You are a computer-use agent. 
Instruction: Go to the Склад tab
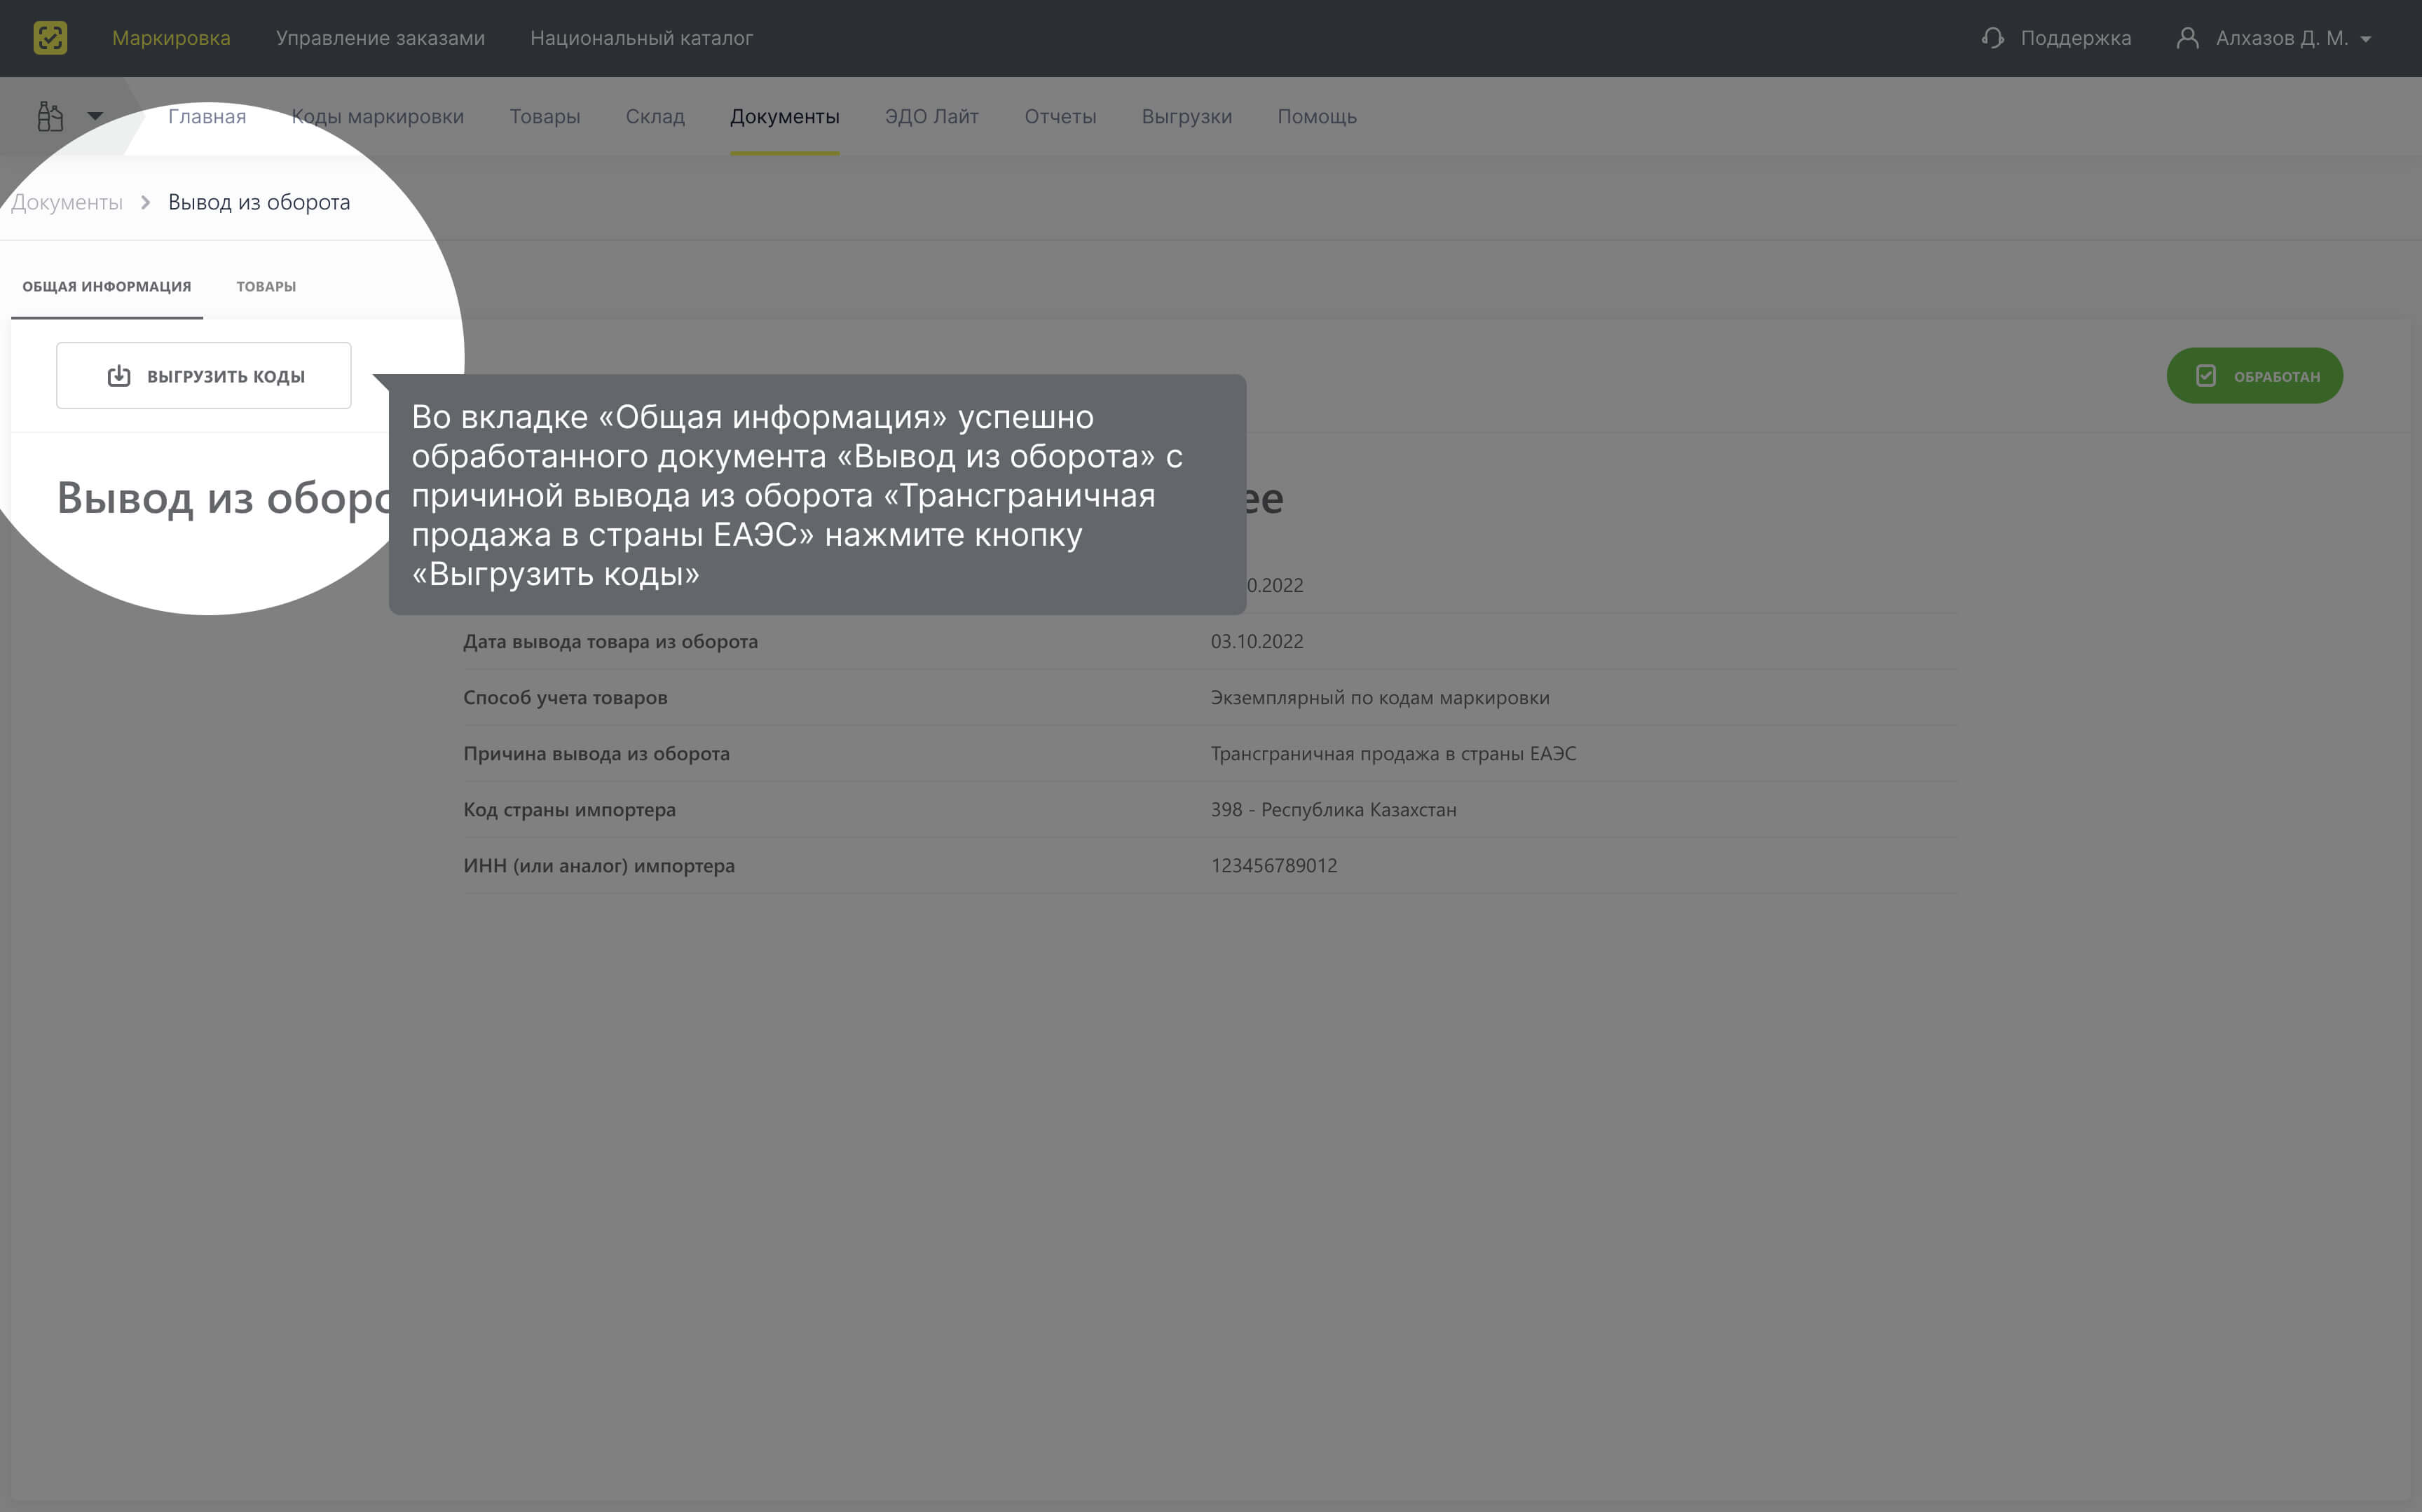(x=655, y=117)
